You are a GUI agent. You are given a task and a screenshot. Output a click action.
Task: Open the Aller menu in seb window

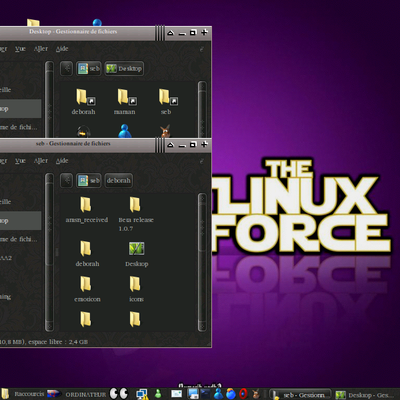[x=41, y=161]
